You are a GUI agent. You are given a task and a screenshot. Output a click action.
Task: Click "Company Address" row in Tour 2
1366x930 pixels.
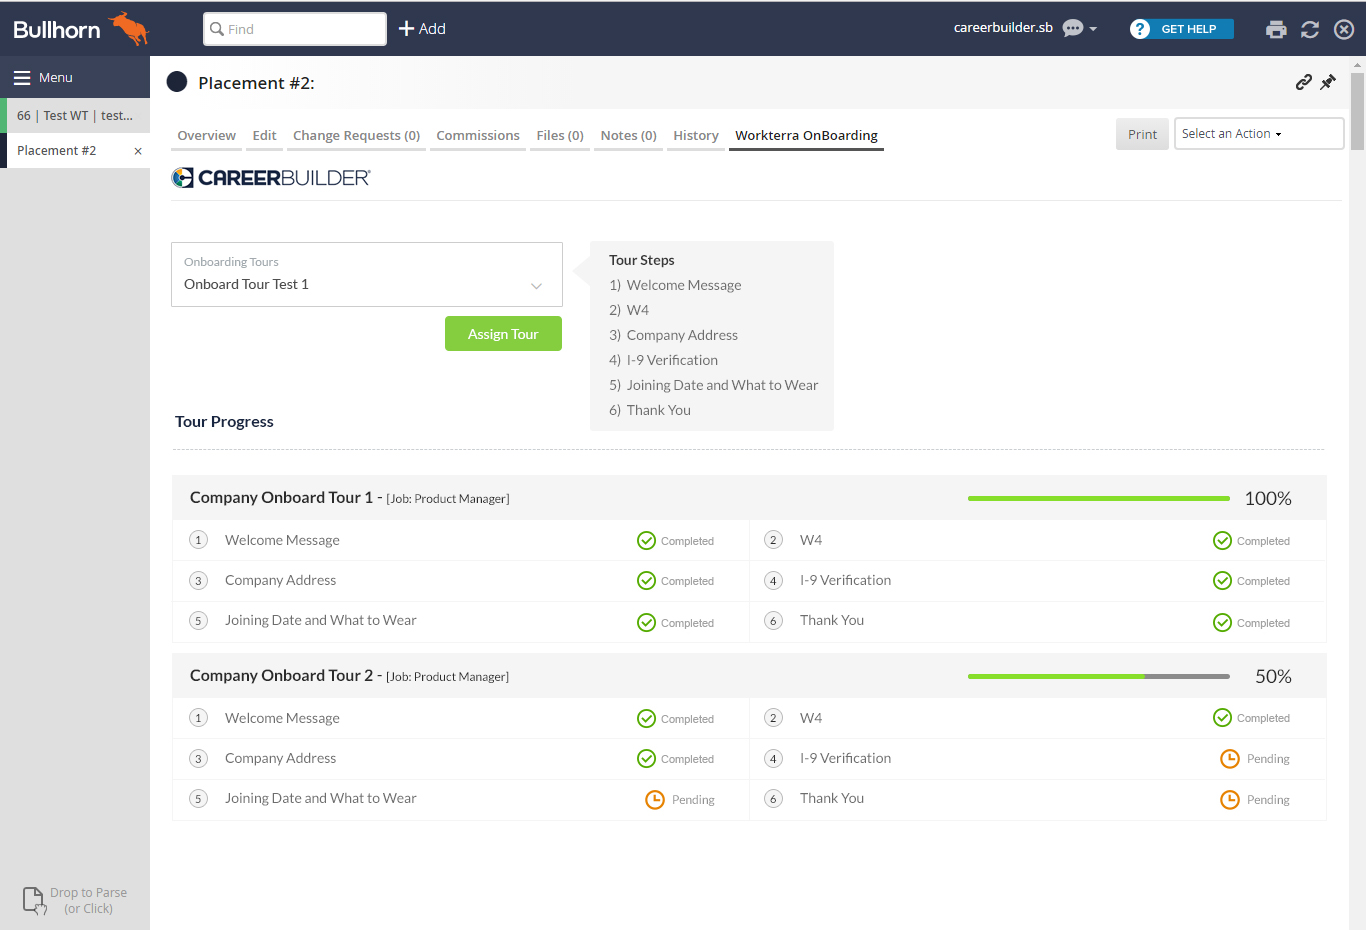pos(461,759)
